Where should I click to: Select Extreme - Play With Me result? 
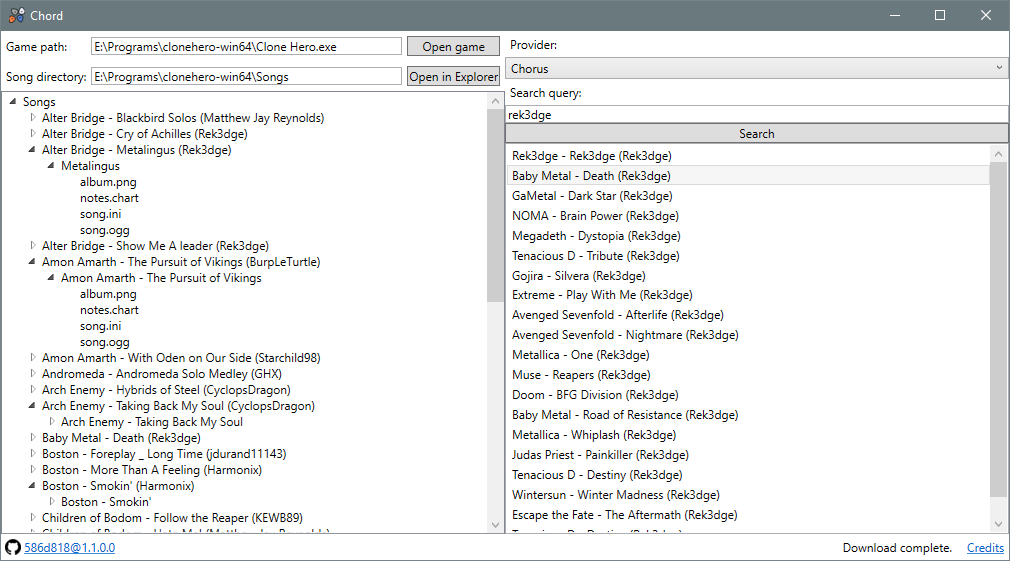tap(748, 295)
